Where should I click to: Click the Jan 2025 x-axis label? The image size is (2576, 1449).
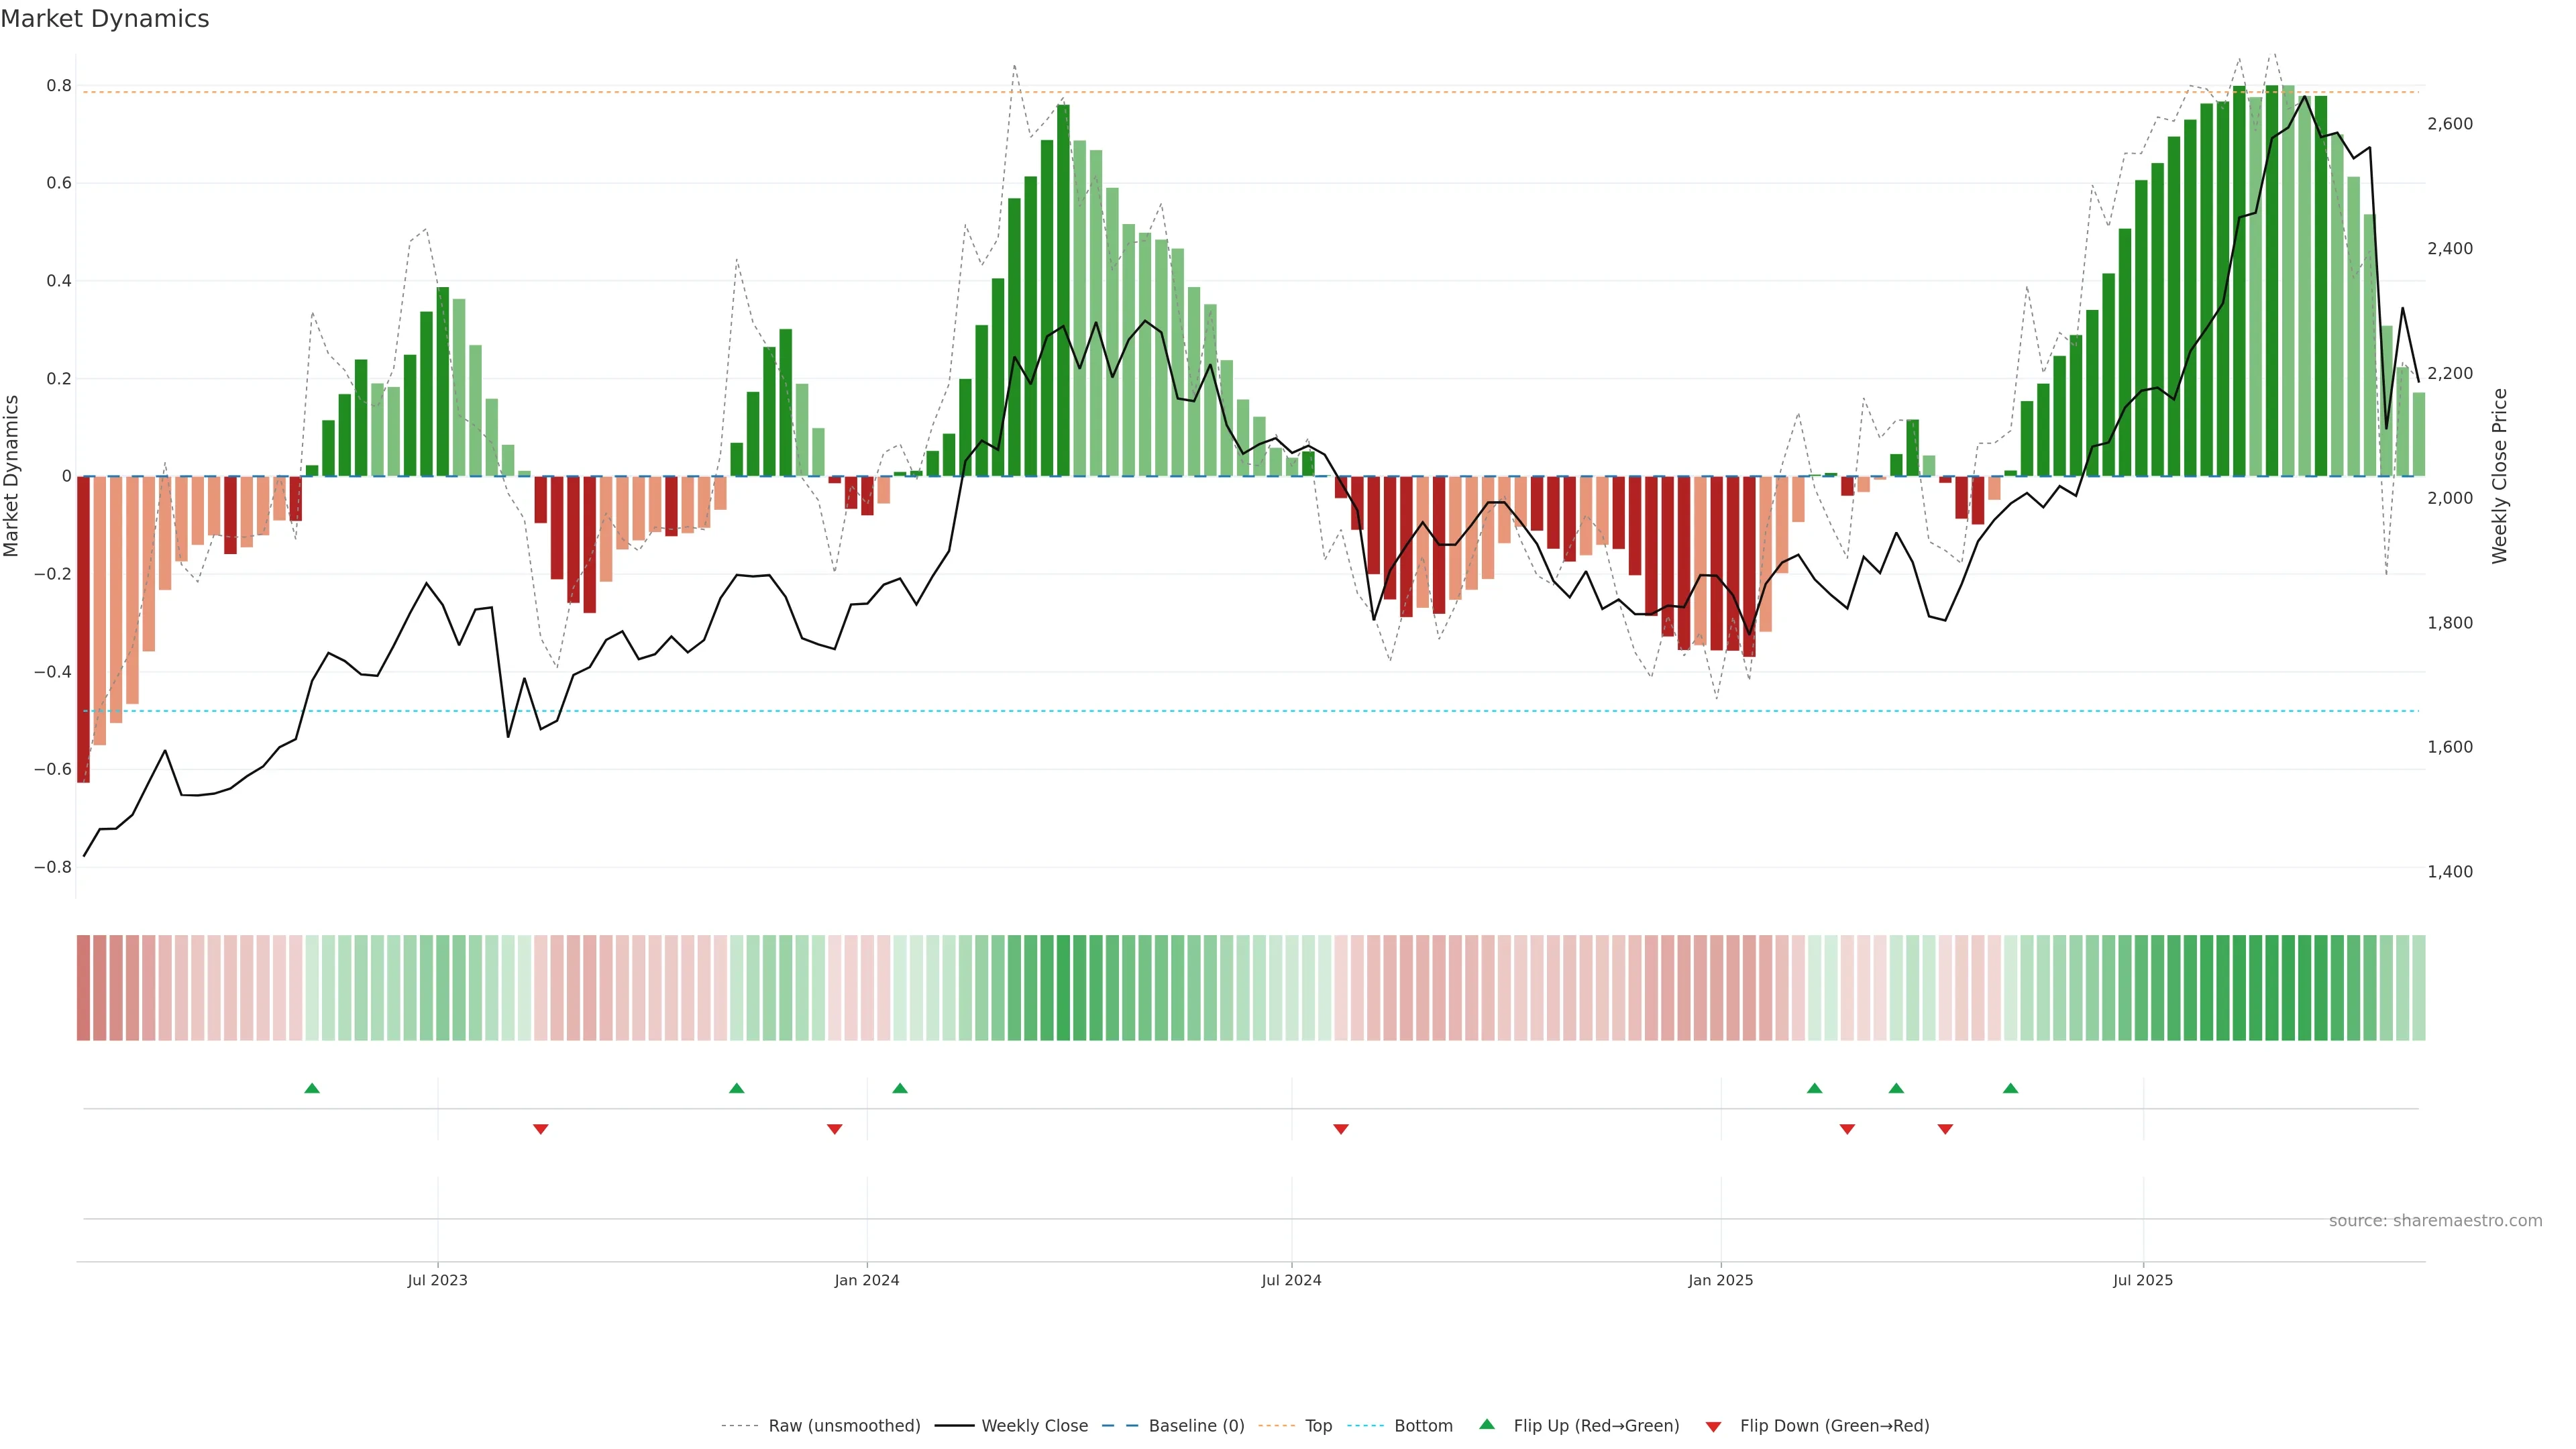(x=1720, y=1280)
